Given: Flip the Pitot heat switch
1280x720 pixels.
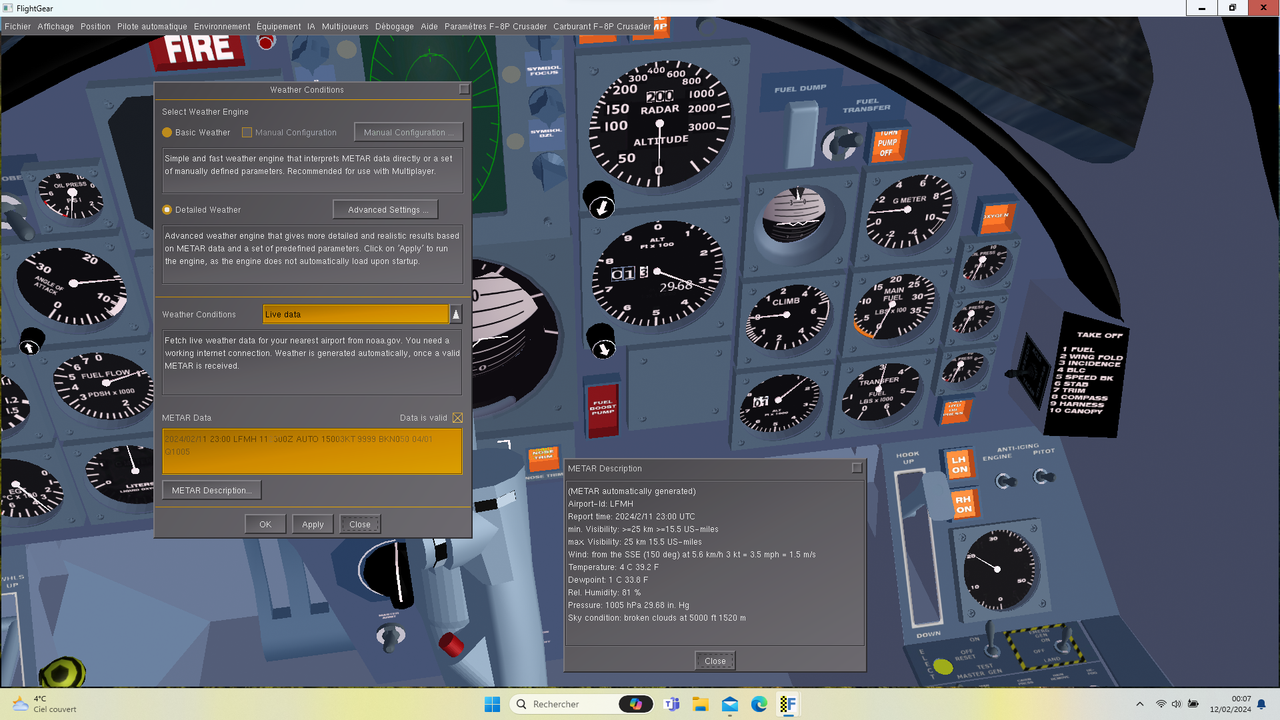Looking at the screenshot, I should pos(1043,476).
